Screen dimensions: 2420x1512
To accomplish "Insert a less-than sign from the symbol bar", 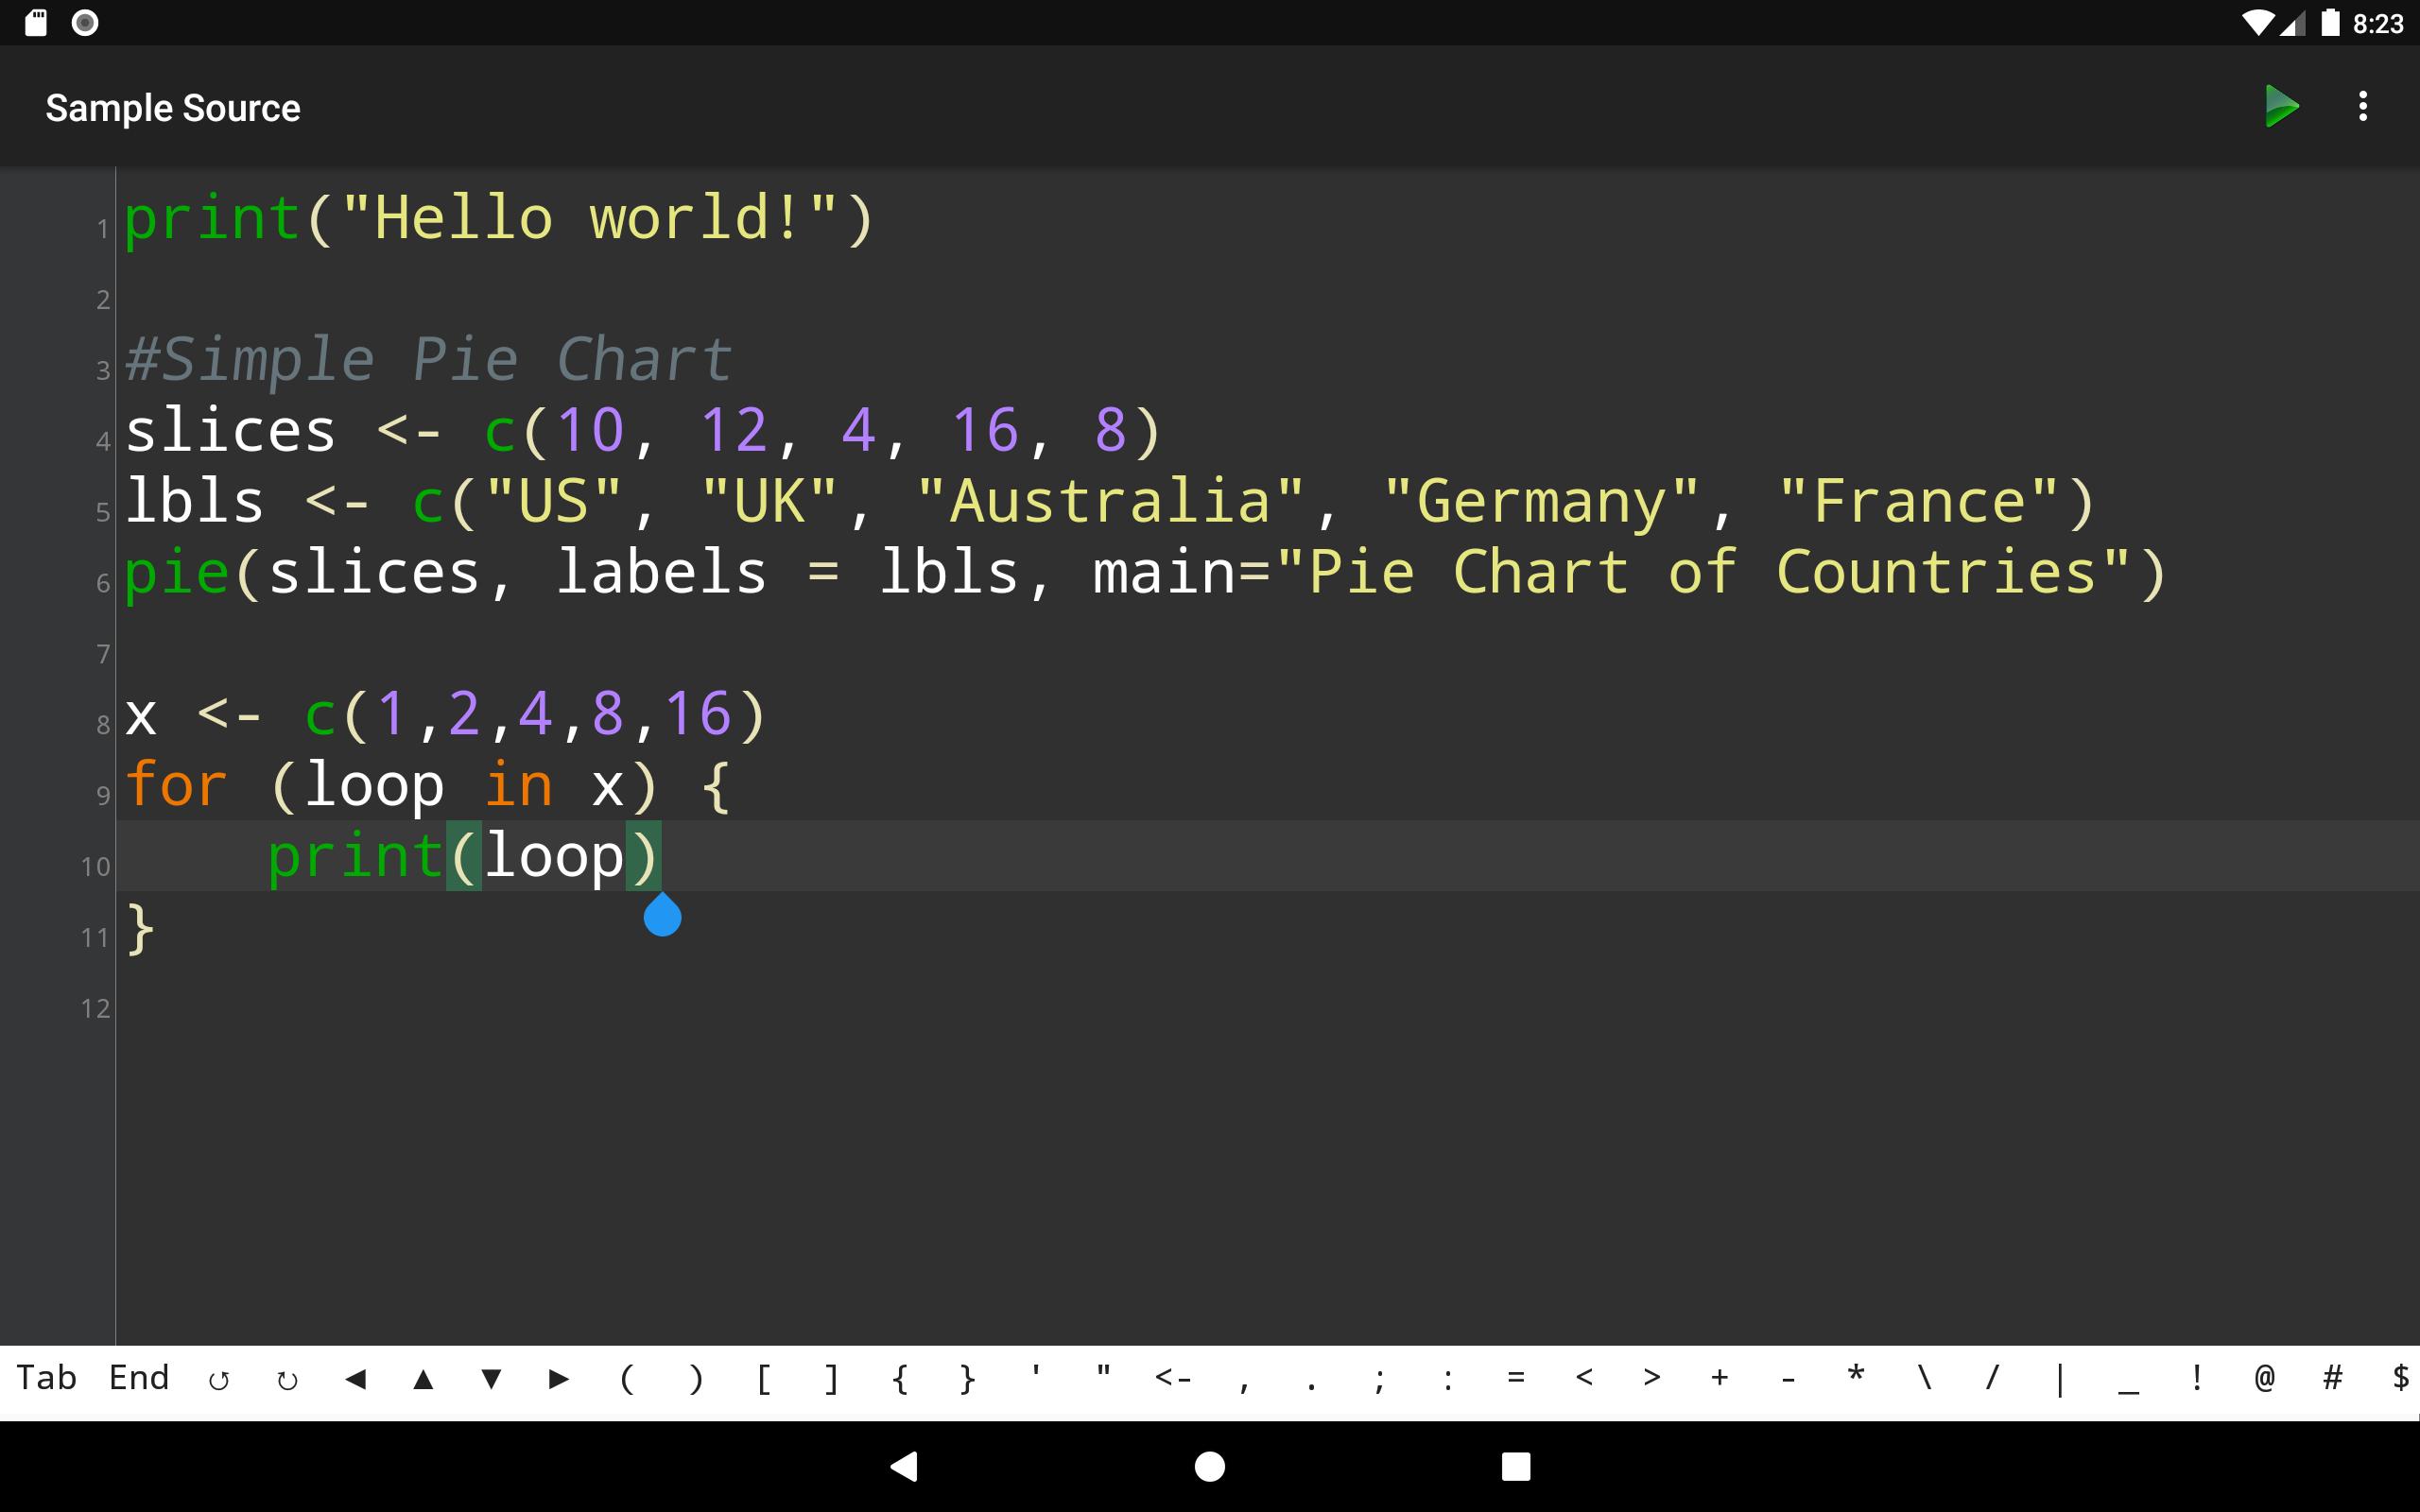I will click(x=1584, y=1379).
